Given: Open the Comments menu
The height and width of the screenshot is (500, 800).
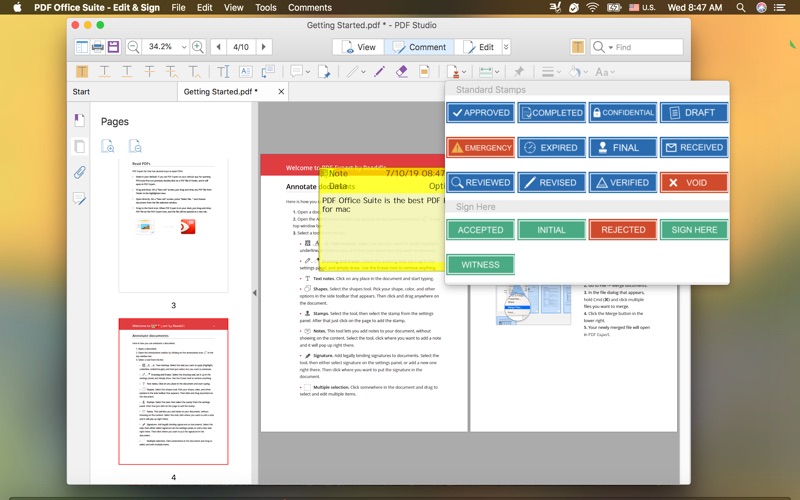Looking at the screenshot, I should (x=310, y=7).
